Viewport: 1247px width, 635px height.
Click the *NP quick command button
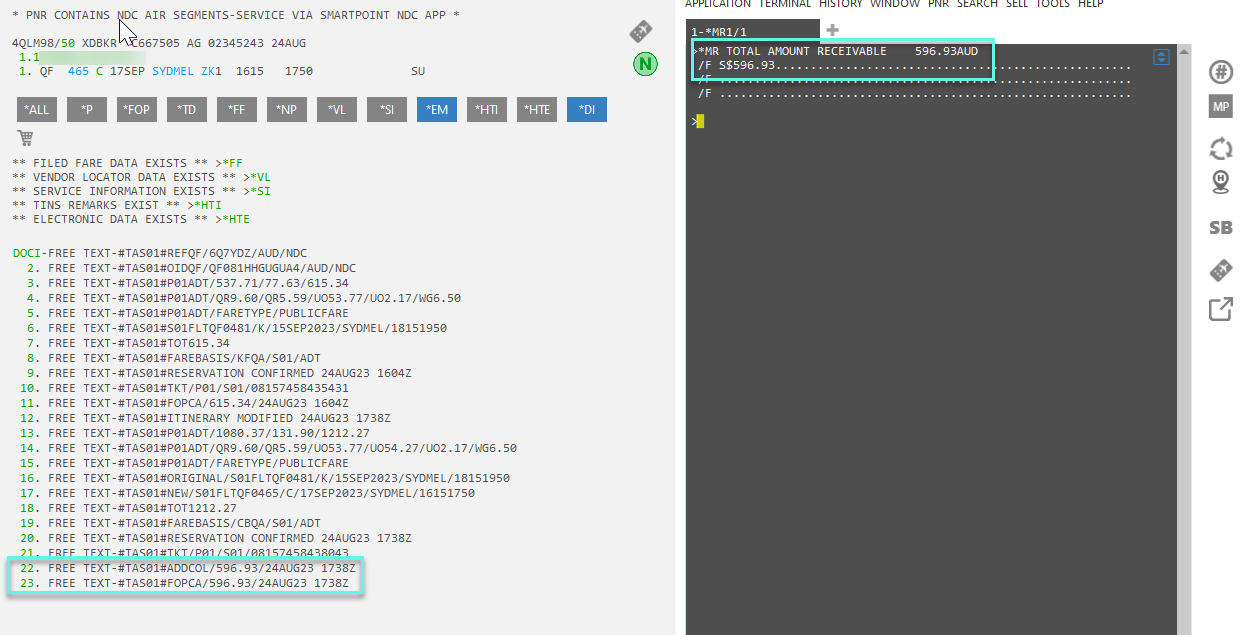click(287, 110)
